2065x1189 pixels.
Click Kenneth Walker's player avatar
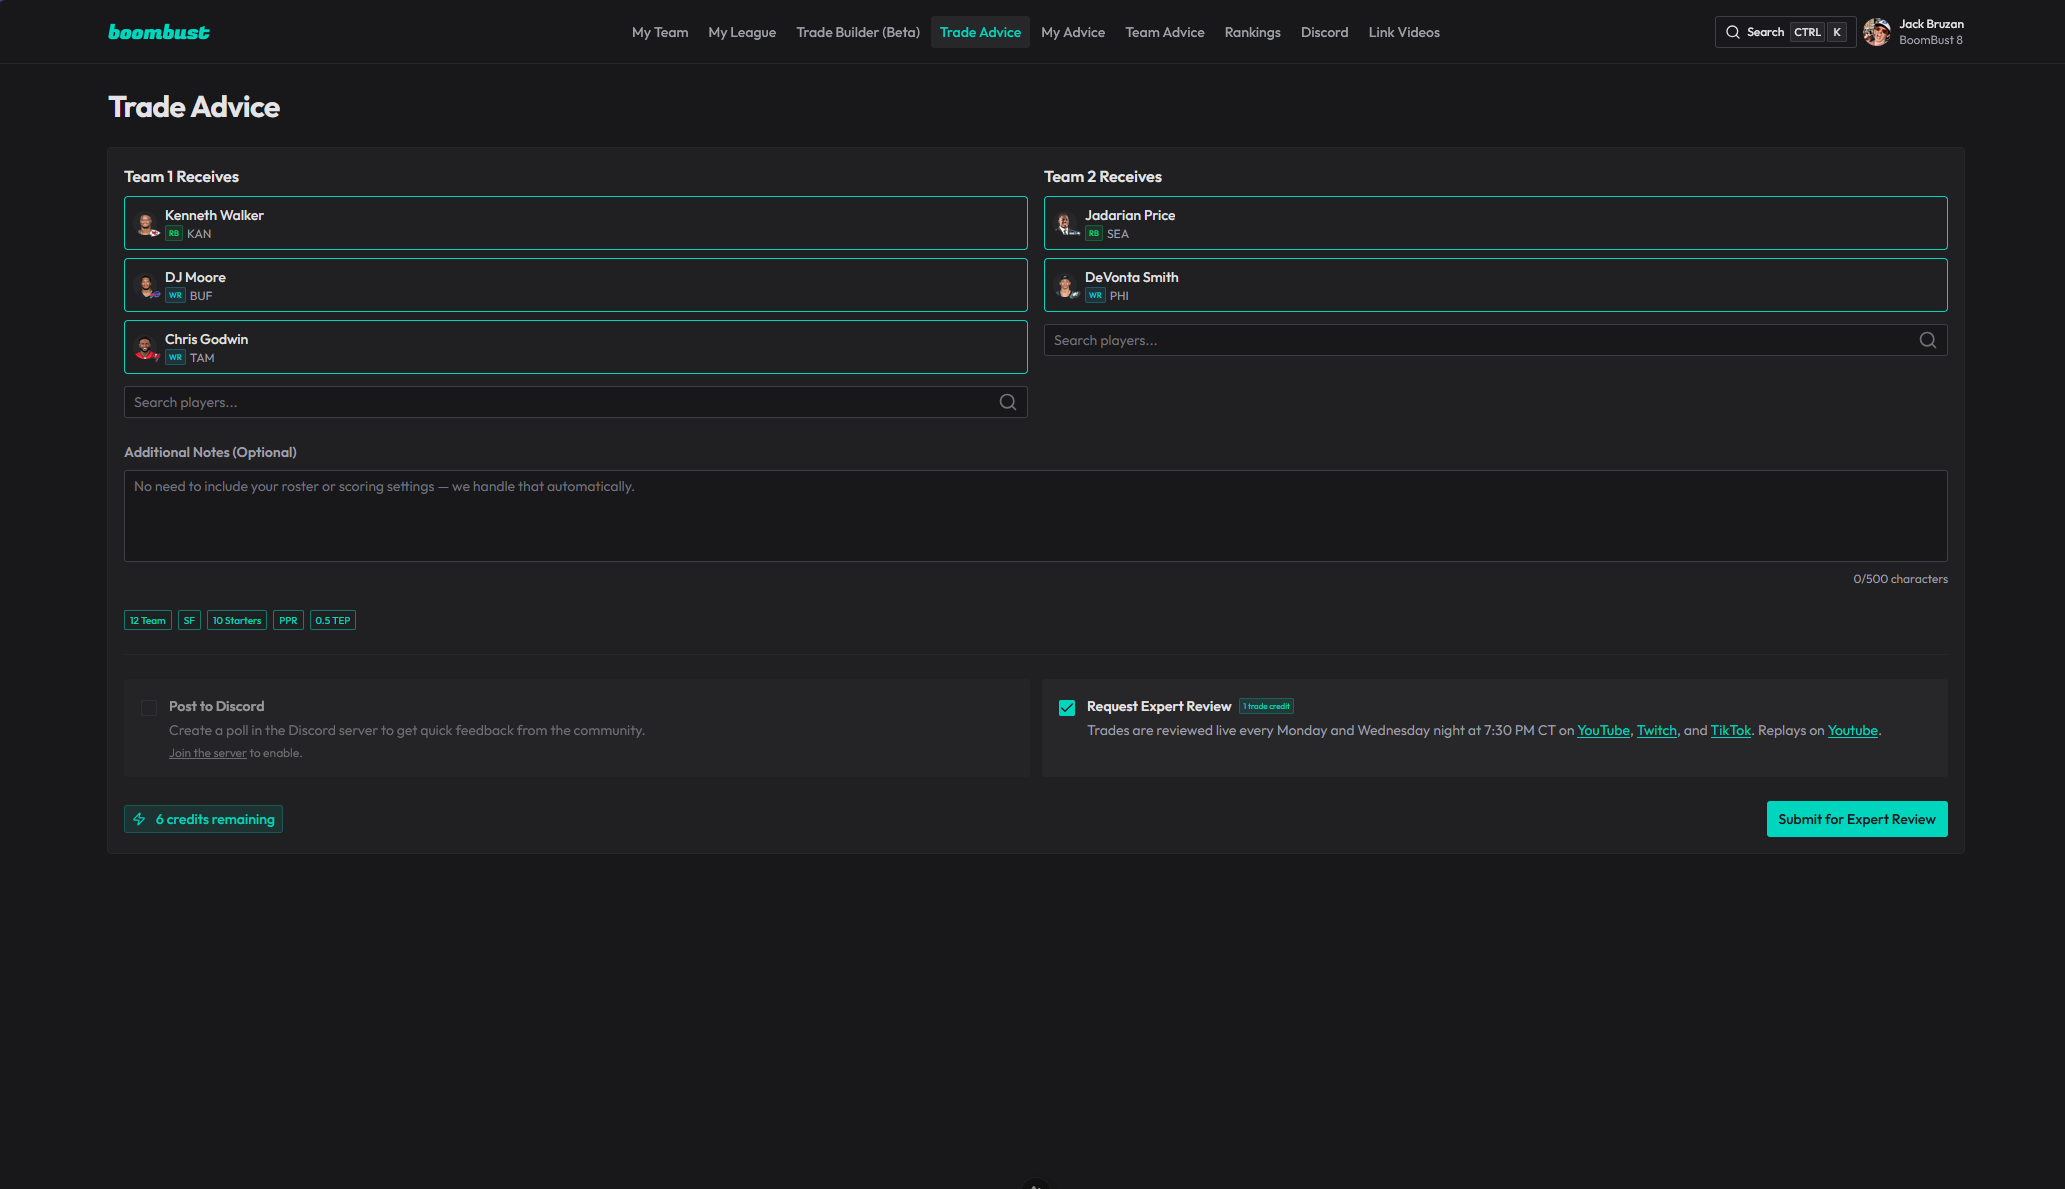click(147, 224)
